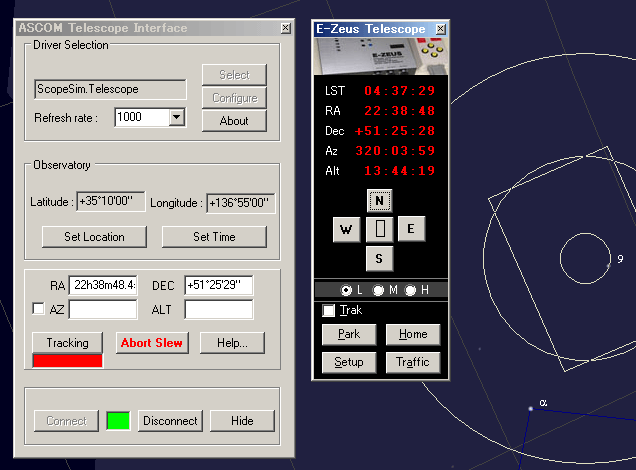Click the ScopeSim.Telescope driver field

point(110,89)
